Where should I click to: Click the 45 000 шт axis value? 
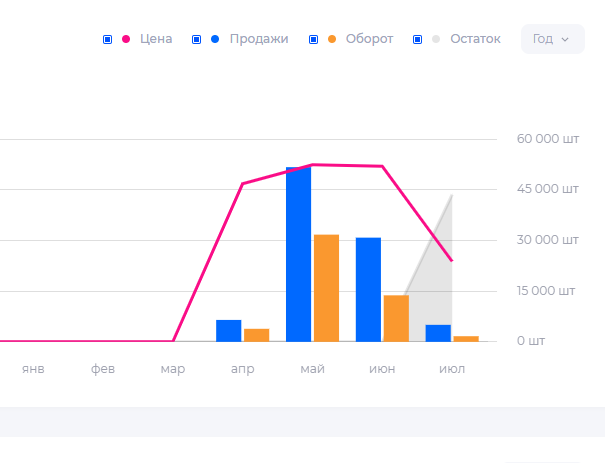click(x=548, y=189)
